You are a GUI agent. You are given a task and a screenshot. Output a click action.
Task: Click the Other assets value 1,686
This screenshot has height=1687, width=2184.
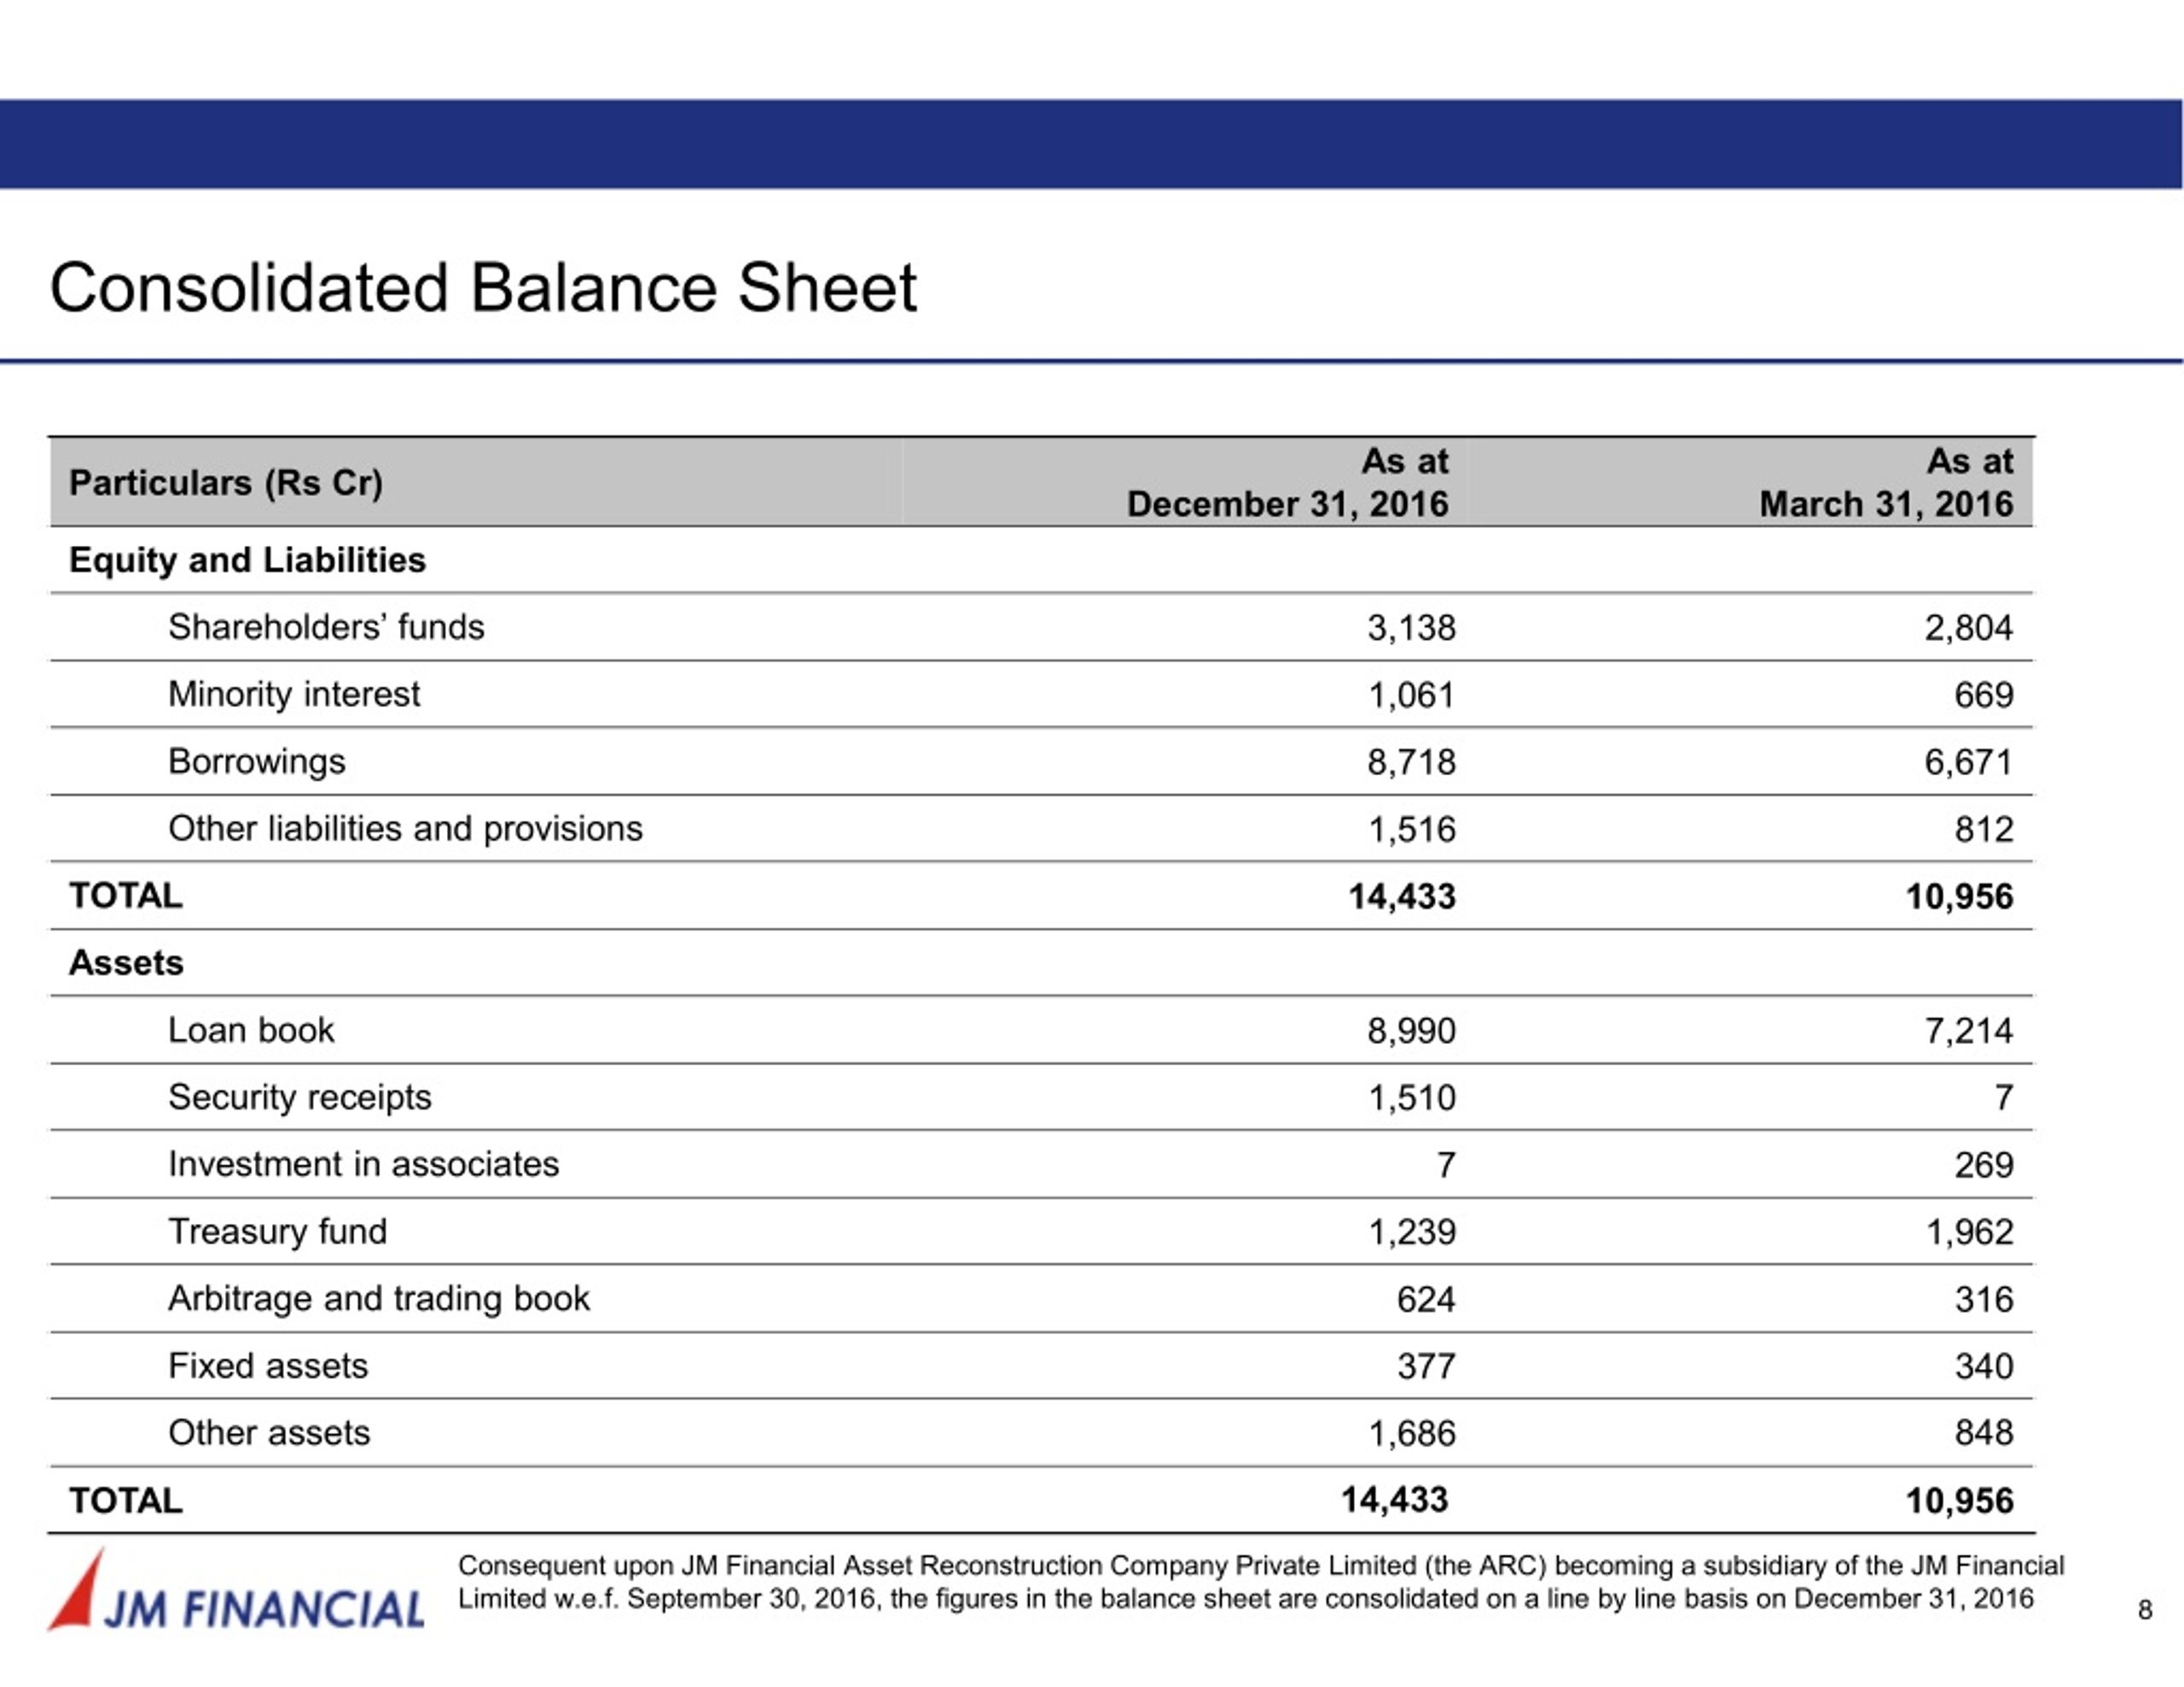coord(1411,1434)
